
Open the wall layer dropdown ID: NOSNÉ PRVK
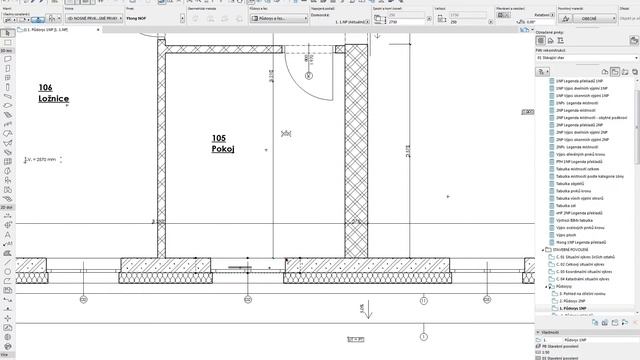point(94,18)
